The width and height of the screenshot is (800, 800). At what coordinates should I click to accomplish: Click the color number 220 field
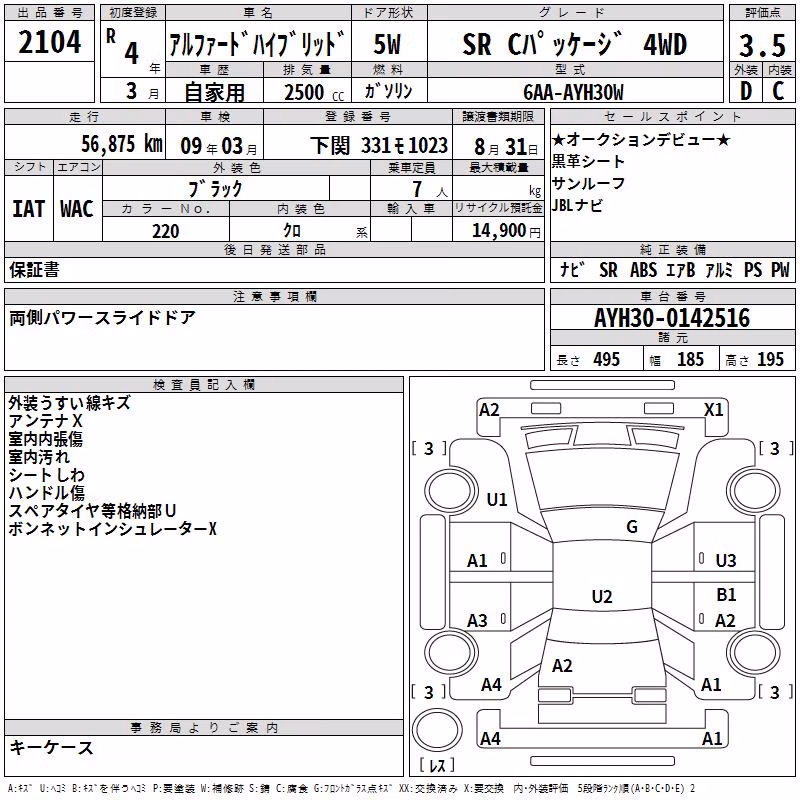[166, 231]
